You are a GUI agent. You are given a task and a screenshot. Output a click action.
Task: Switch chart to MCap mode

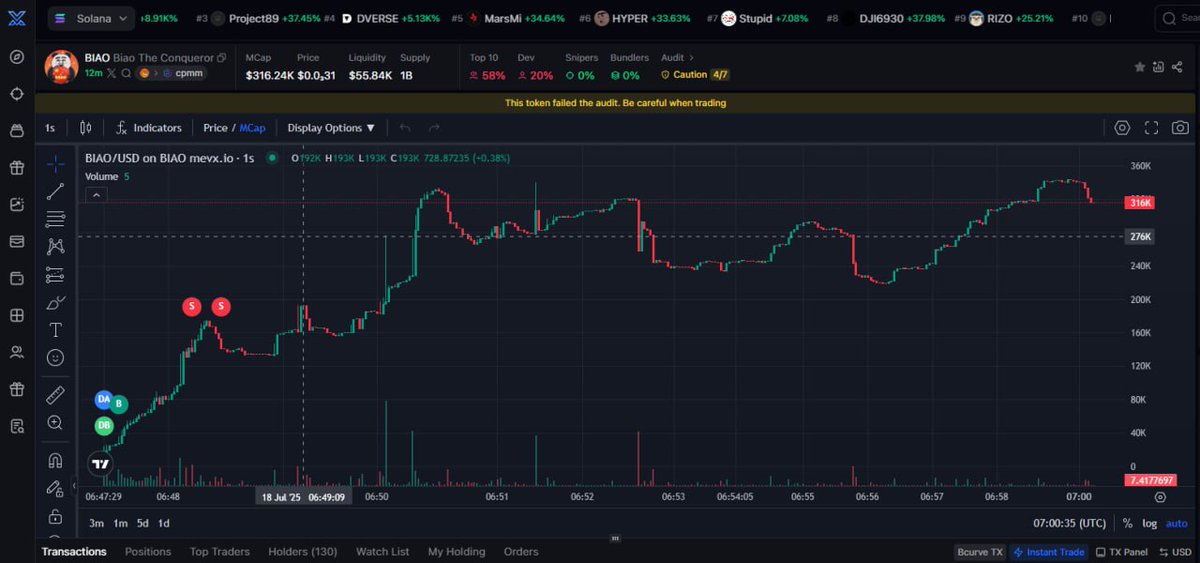click(252, 128)
